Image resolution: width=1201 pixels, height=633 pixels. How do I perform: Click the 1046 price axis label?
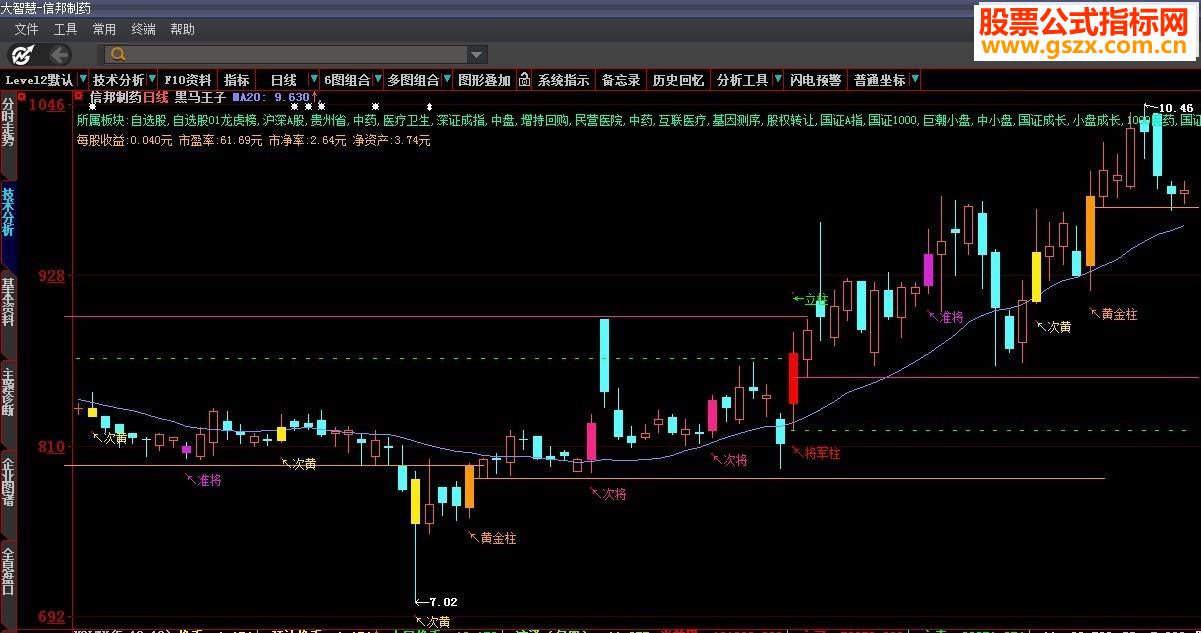point(45,105)
